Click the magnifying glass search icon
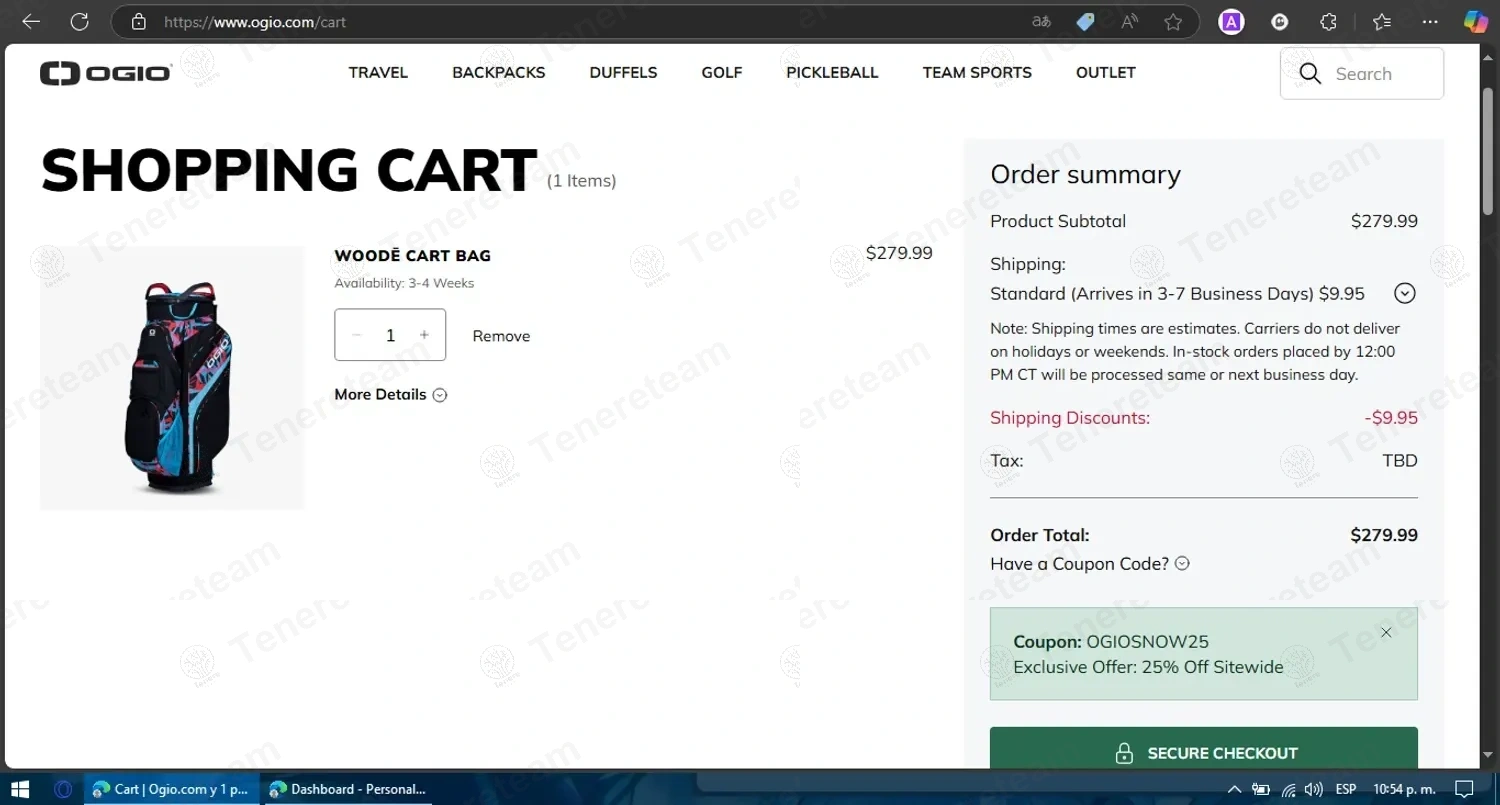Screen dimensions: 1500x805 click(x=1310, y=73)
